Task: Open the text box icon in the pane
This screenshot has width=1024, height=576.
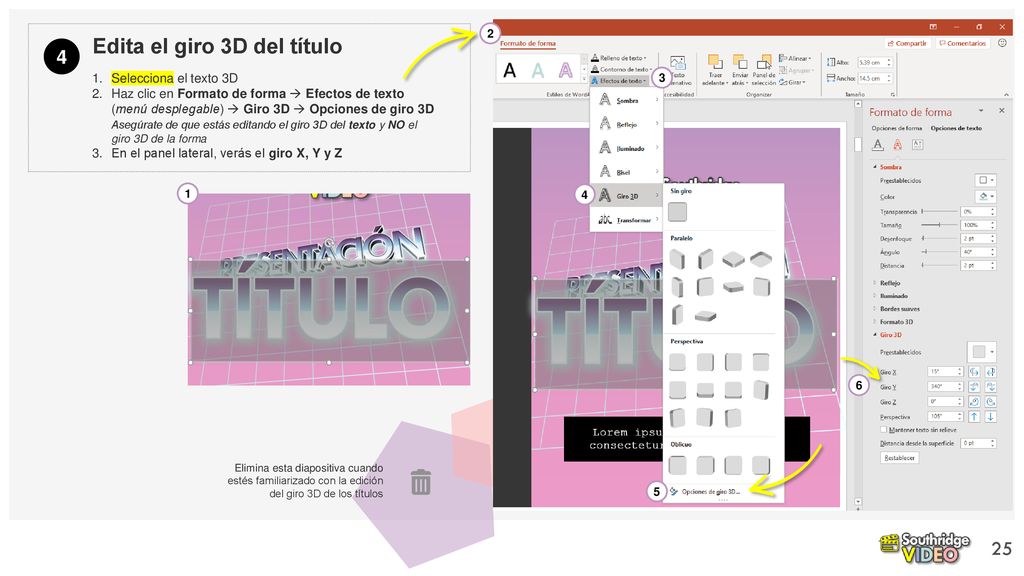Action: pos(918,145)
